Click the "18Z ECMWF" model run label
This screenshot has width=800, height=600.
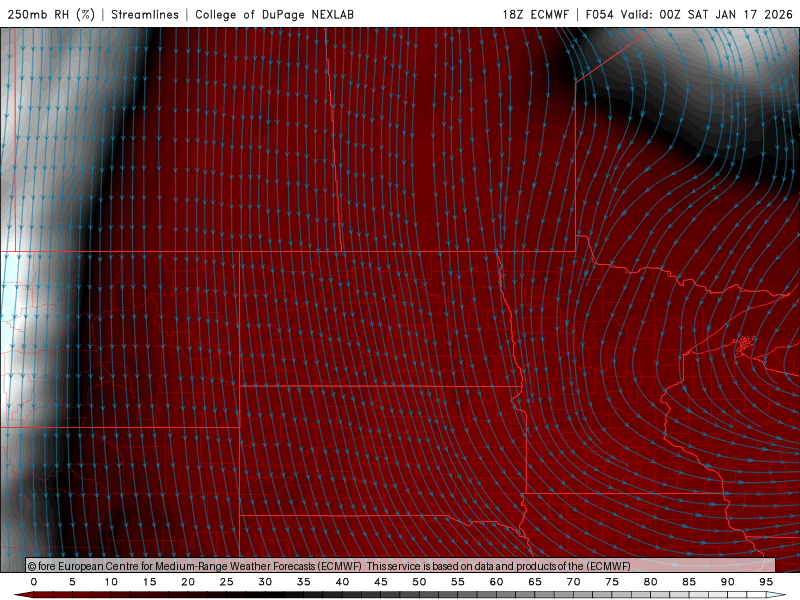click(535, 14)
